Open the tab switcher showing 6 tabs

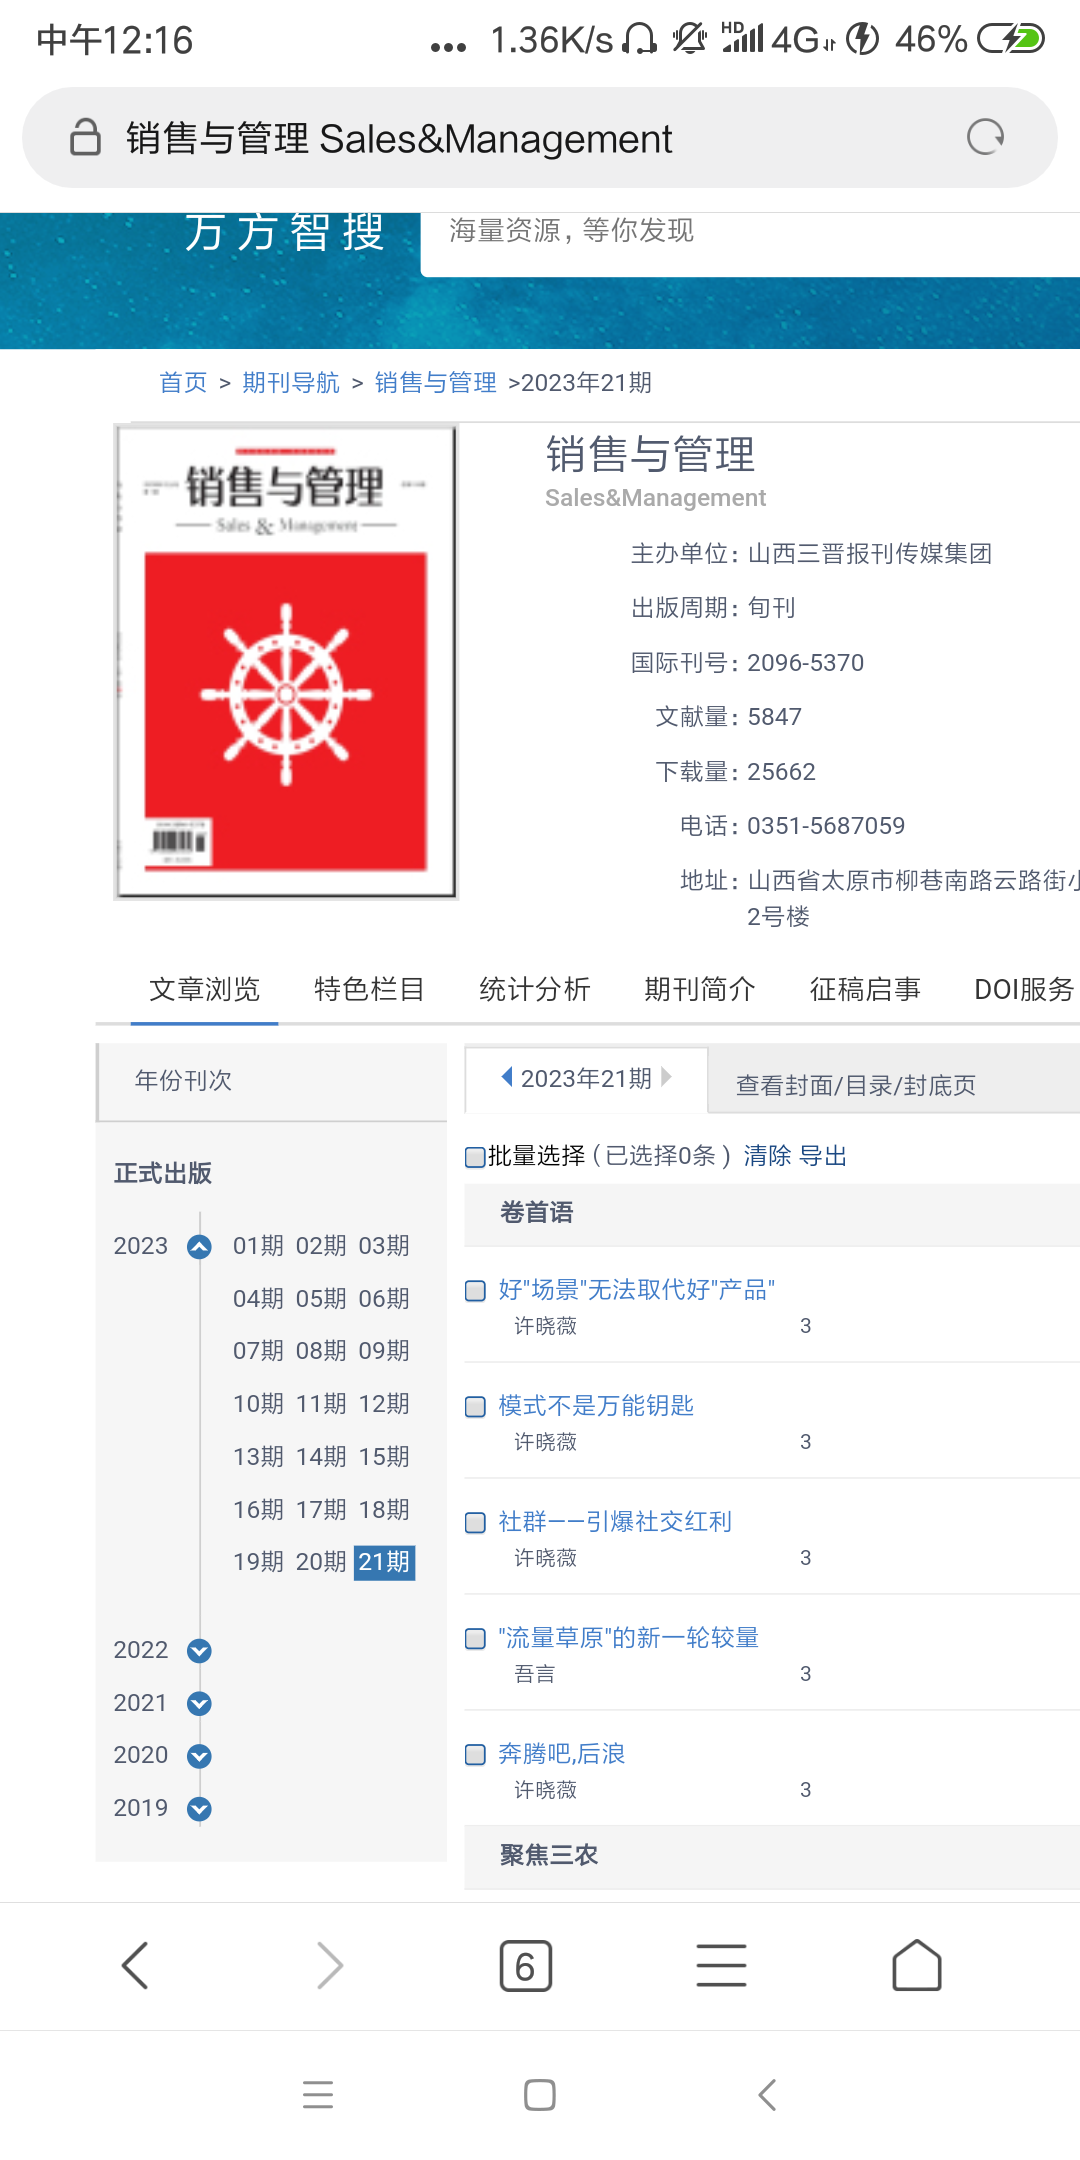point(526,1966)
